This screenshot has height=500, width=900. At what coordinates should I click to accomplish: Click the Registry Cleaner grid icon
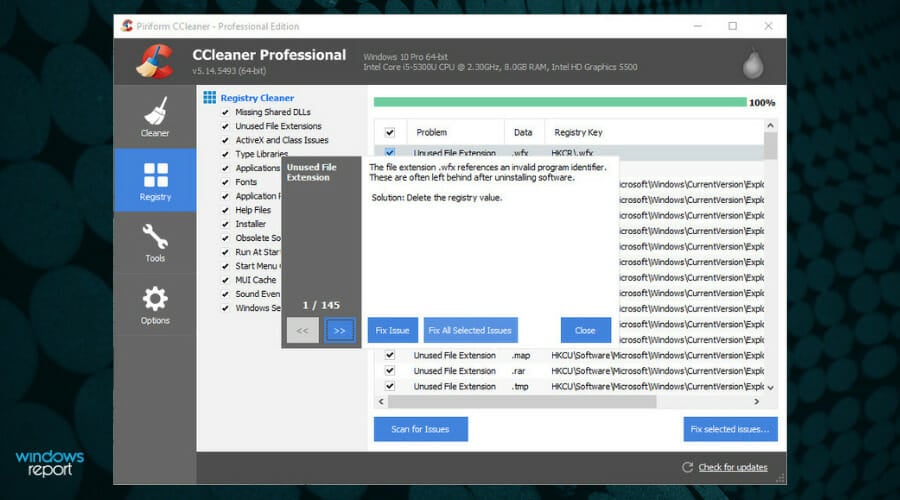tap(210, 98)
